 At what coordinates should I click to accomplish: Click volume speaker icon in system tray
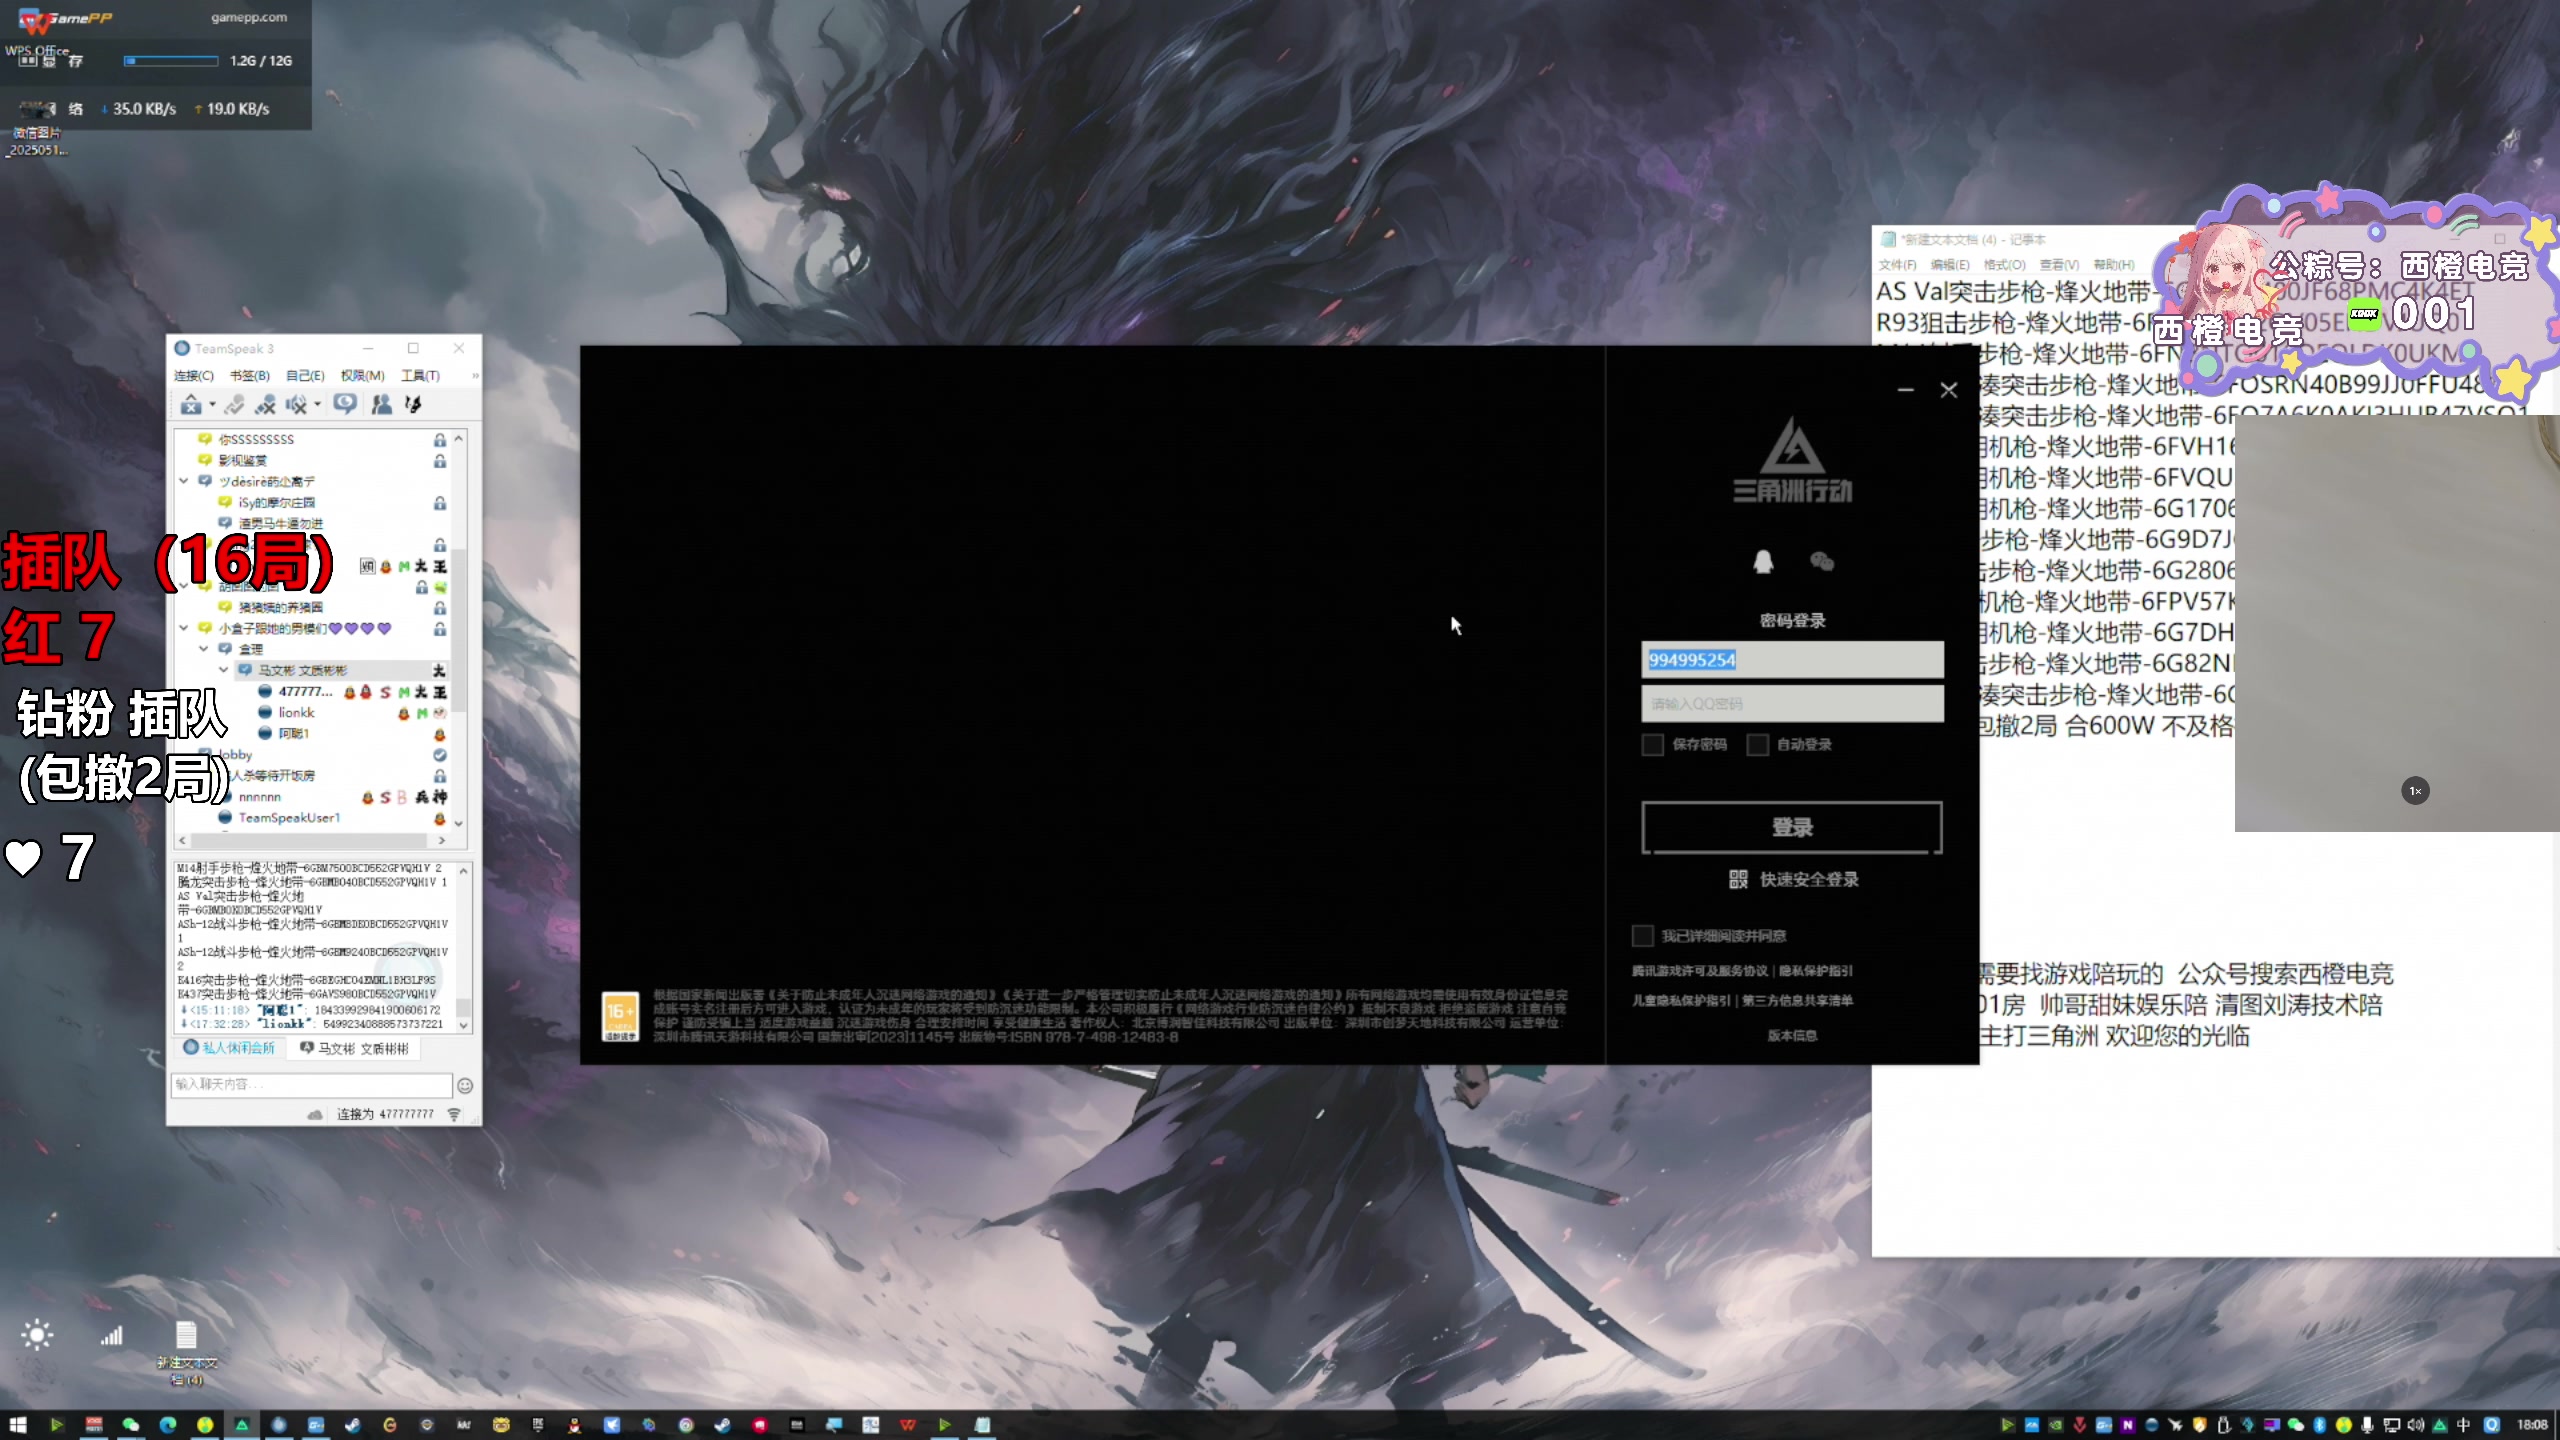coord(2415,1425)
